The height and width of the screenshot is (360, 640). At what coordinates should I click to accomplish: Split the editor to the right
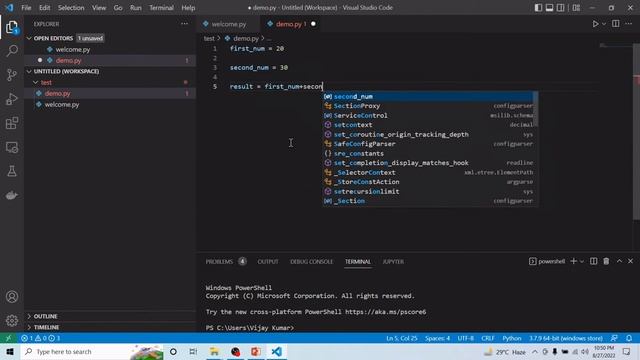(616, 24)
